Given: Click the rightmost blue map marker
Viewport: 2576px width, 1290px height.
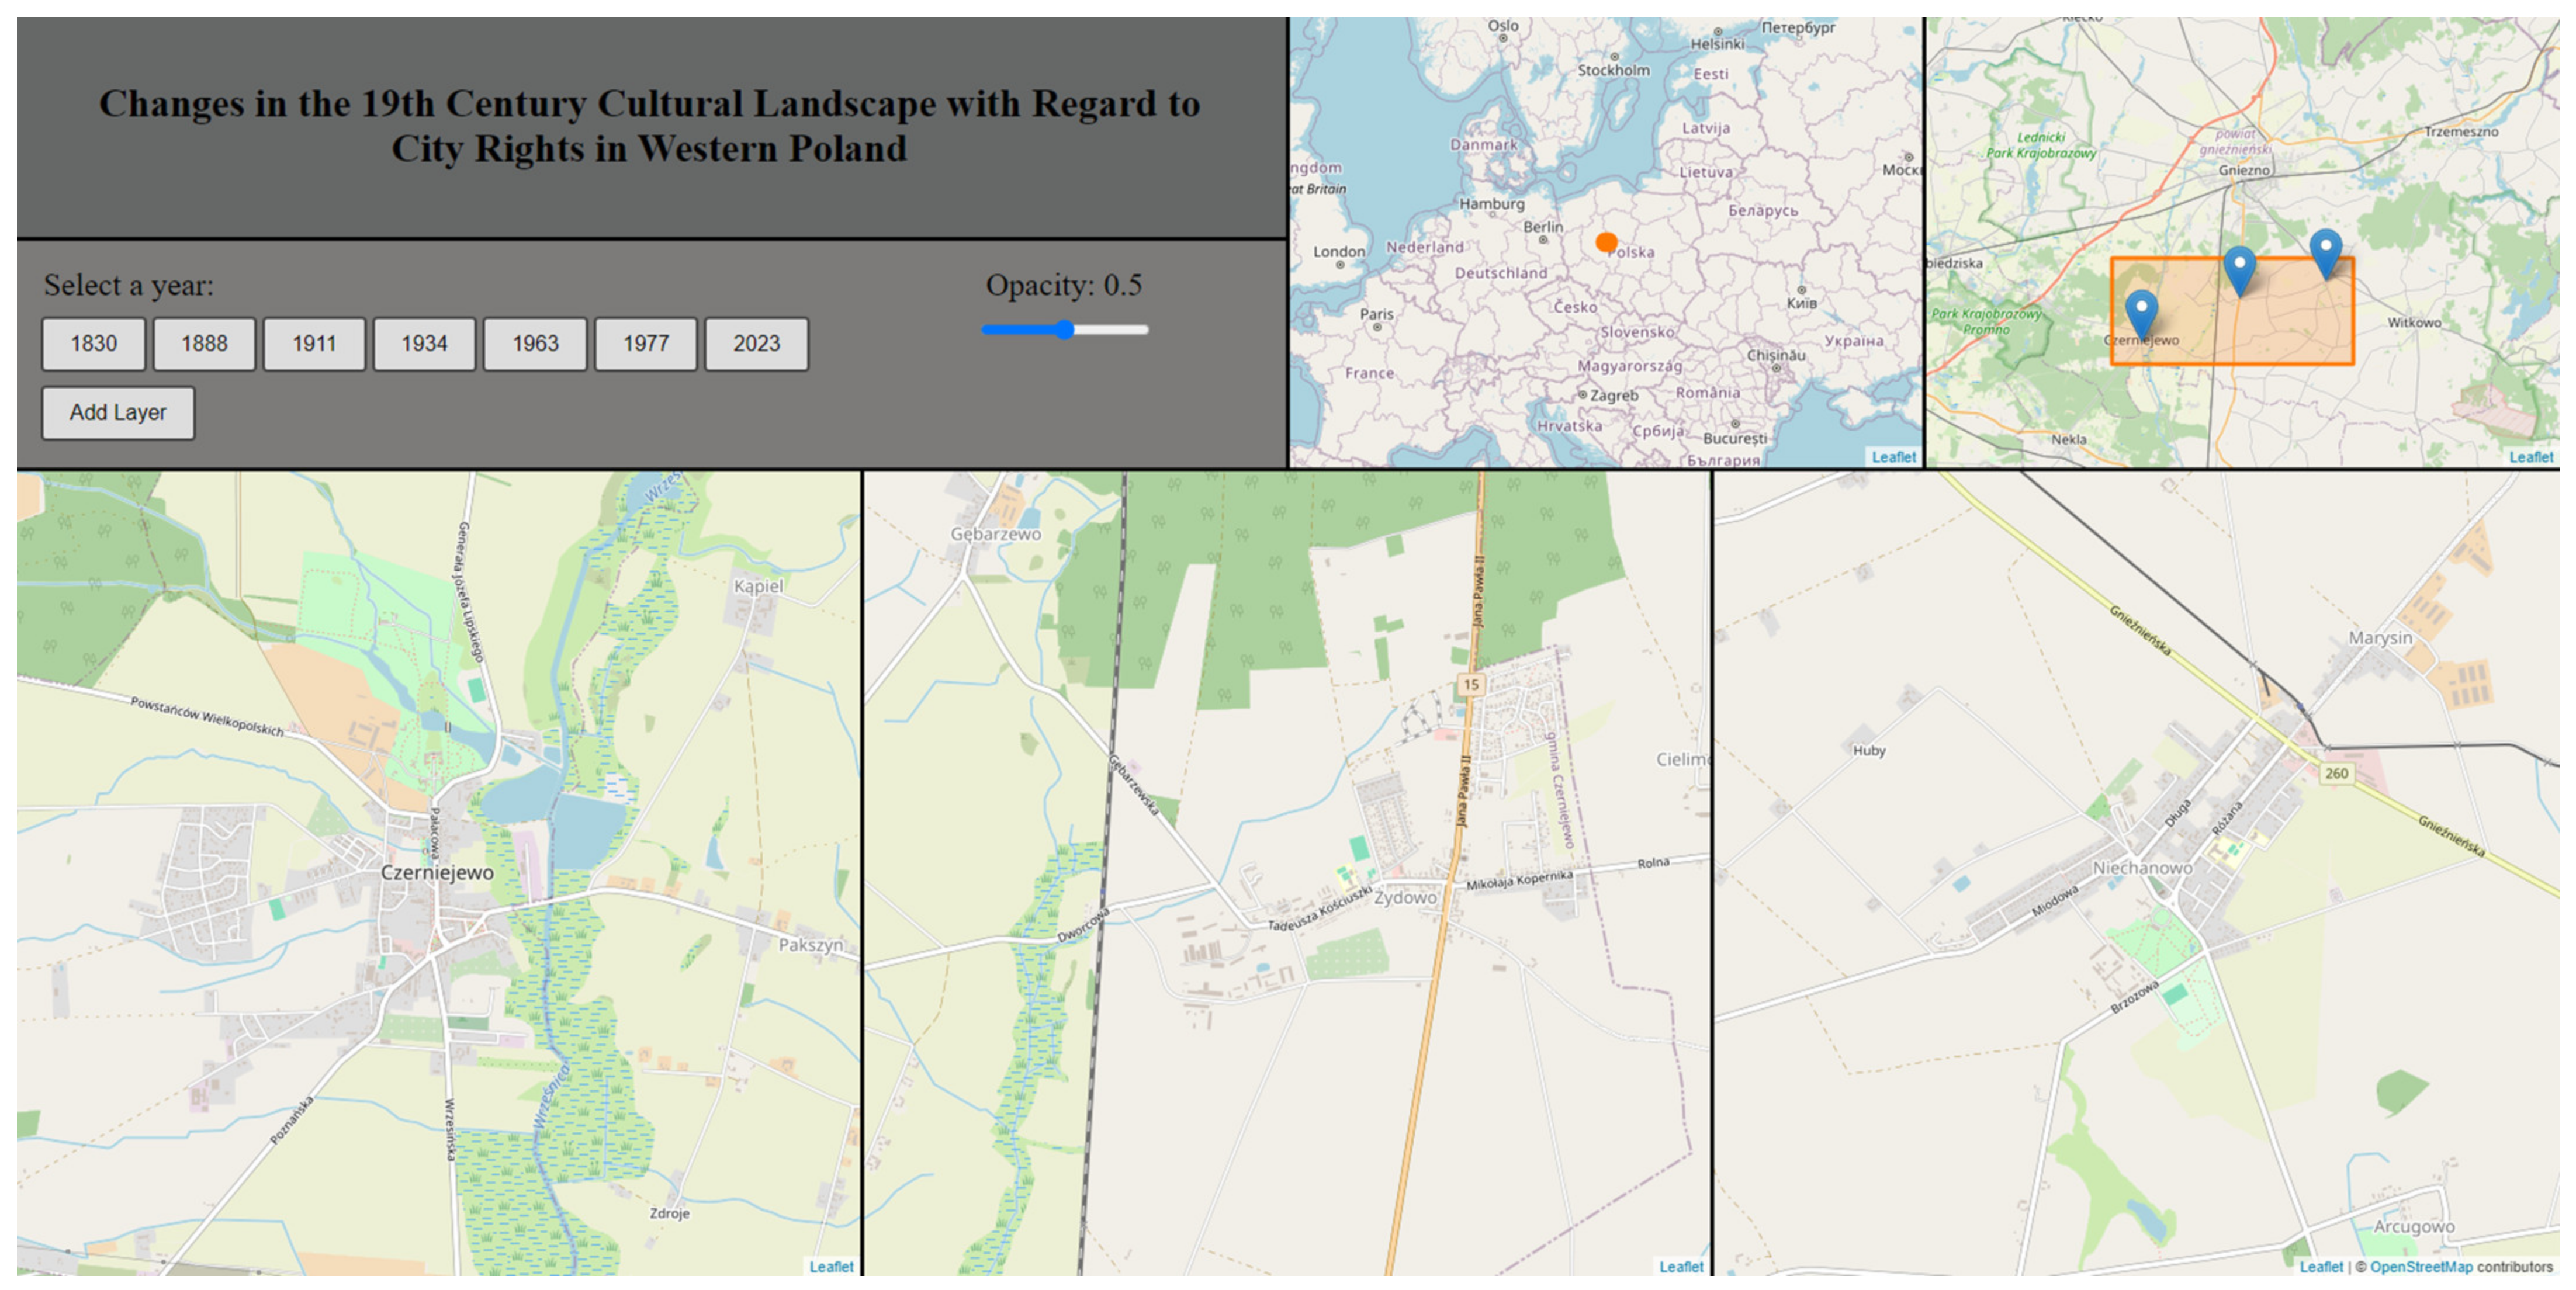Looking at the screenshot, I should tap(2325, 250).
